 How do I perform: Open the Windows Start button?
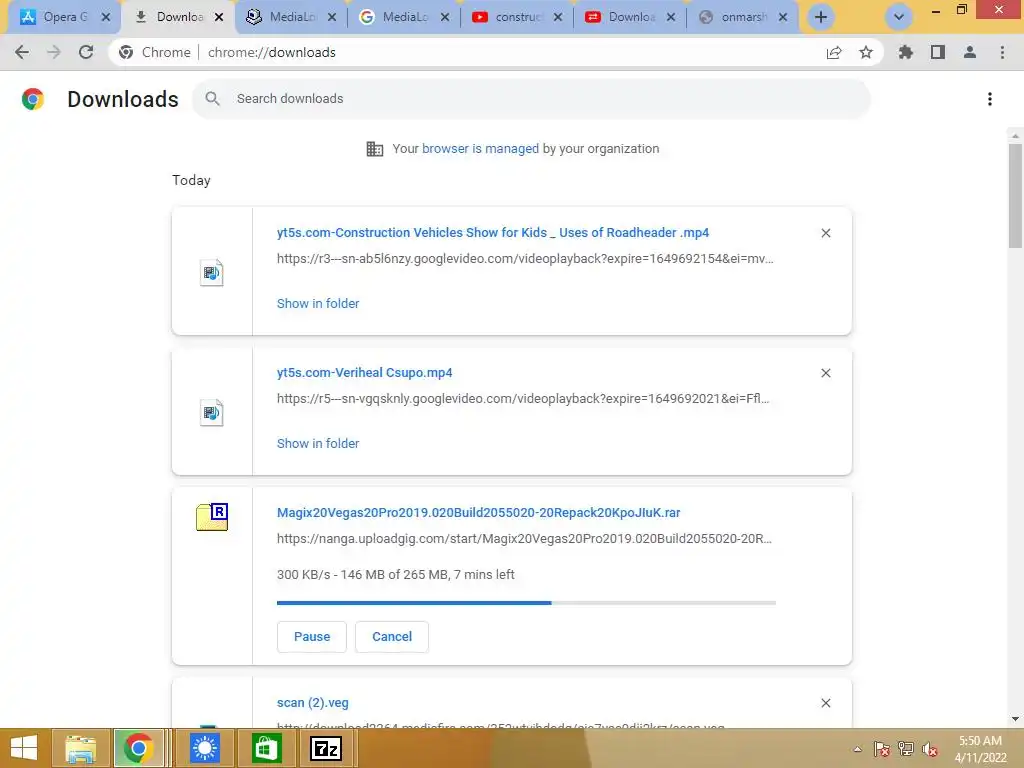pyautogui.click(x=24, y=748)
